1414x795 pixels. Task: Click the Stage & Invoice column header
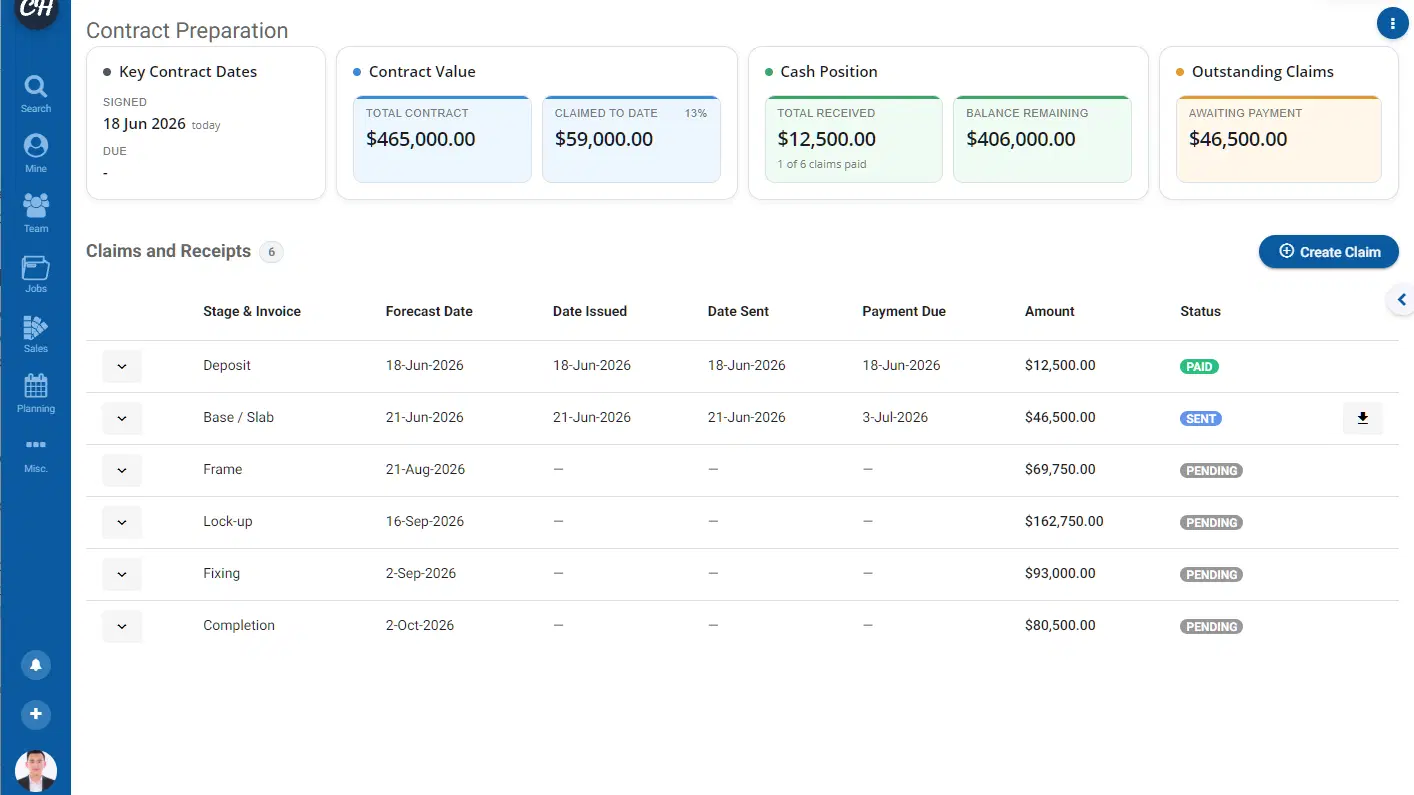point(252,311)
